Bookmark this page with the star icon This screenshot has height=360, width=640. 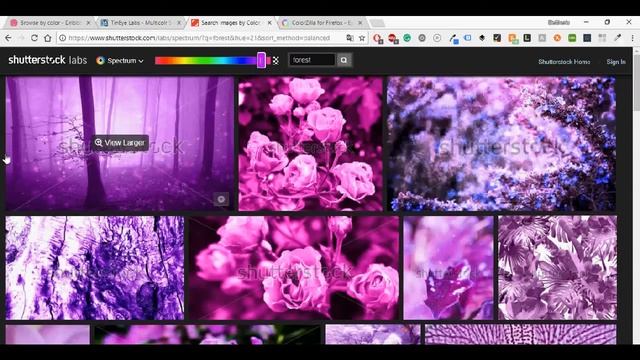click(x=362, y=38)
